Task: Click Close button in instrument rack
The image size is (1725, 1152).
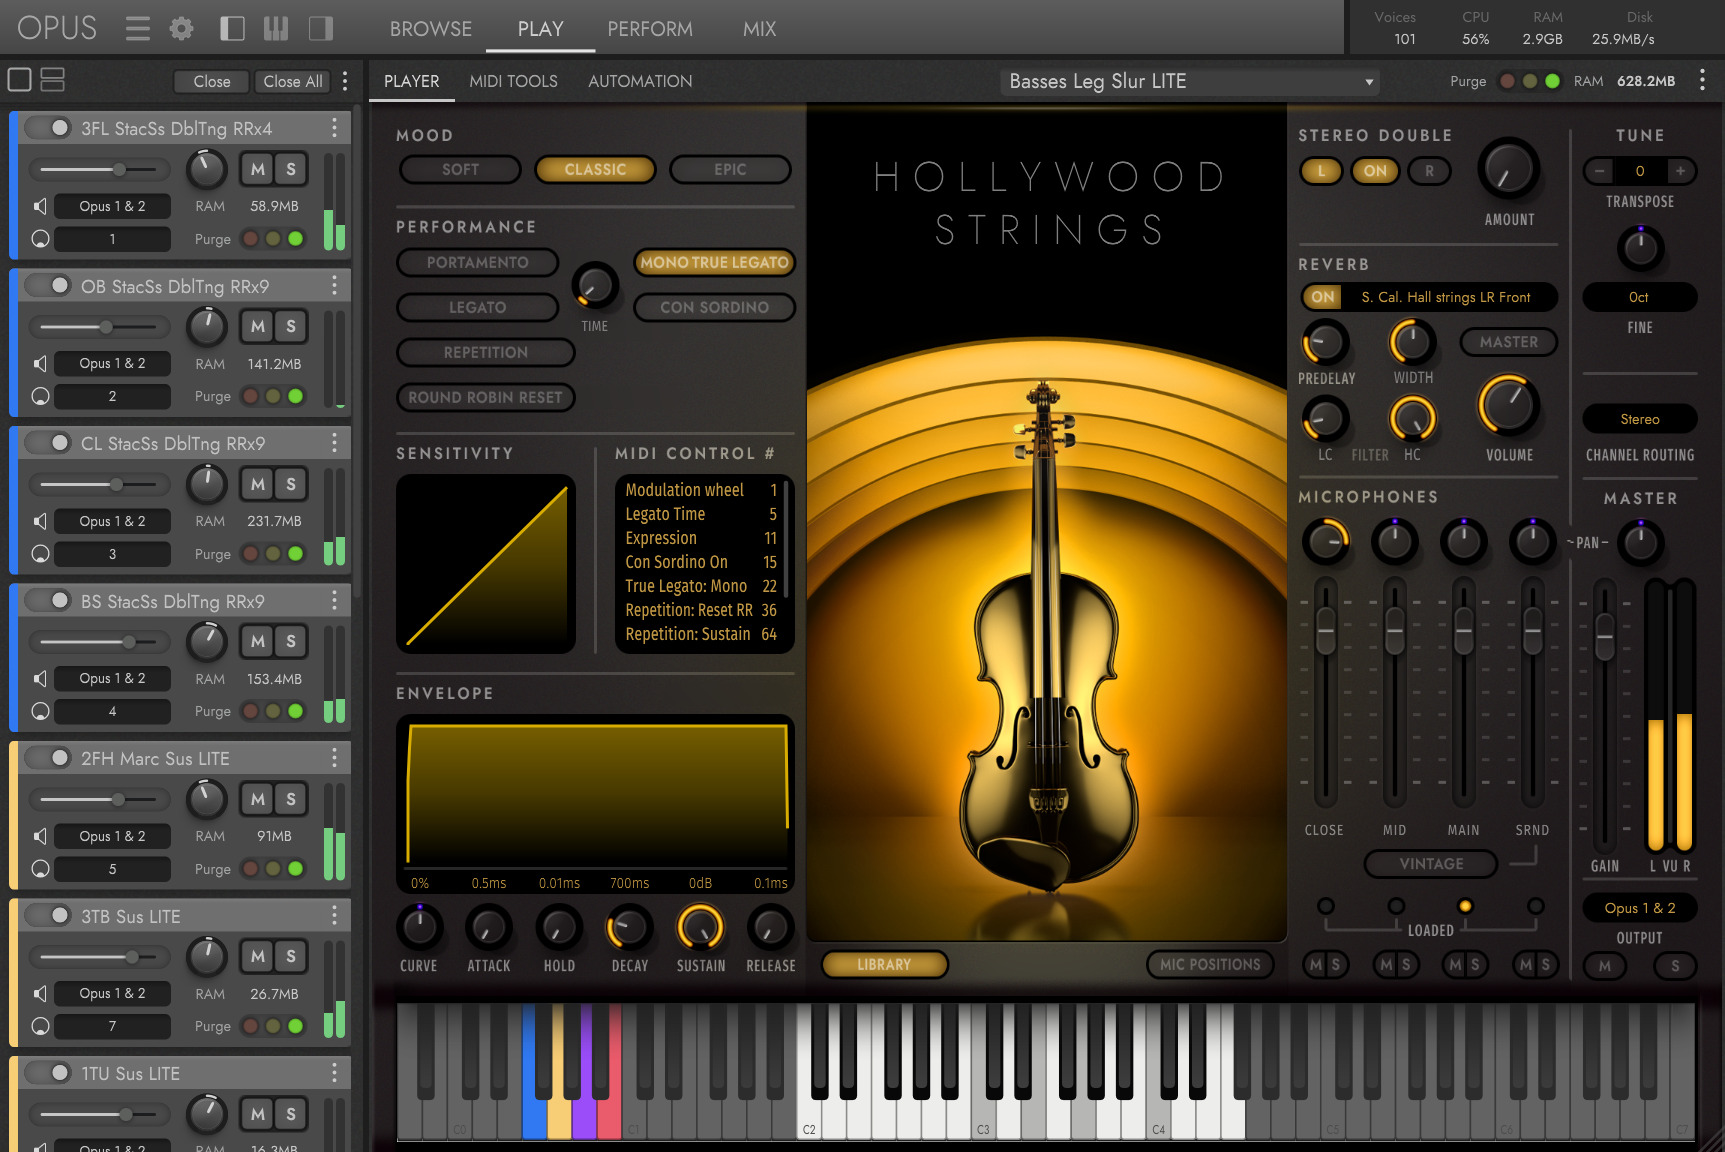Action: coord(212,81)
